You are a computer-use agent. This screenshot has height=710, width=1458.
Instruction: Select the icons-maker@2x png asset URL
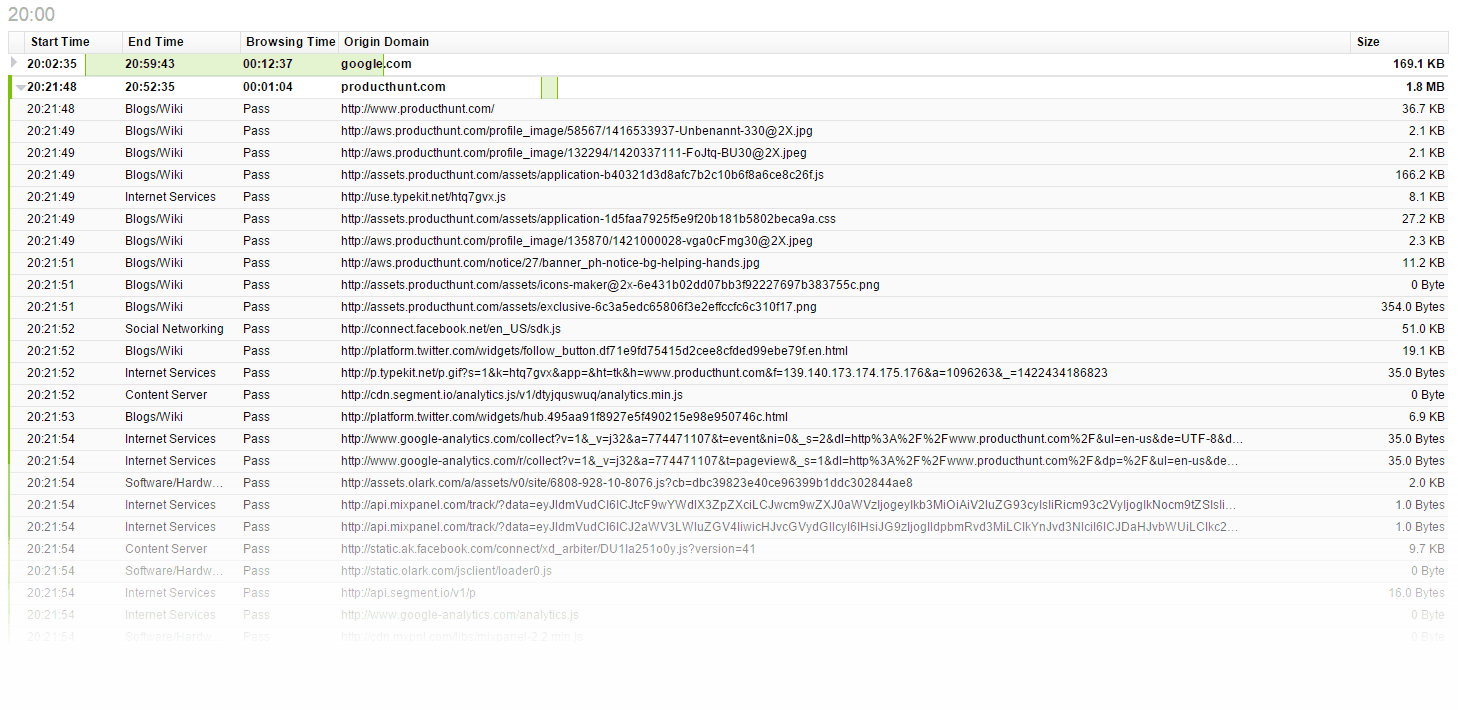[610, 285]
